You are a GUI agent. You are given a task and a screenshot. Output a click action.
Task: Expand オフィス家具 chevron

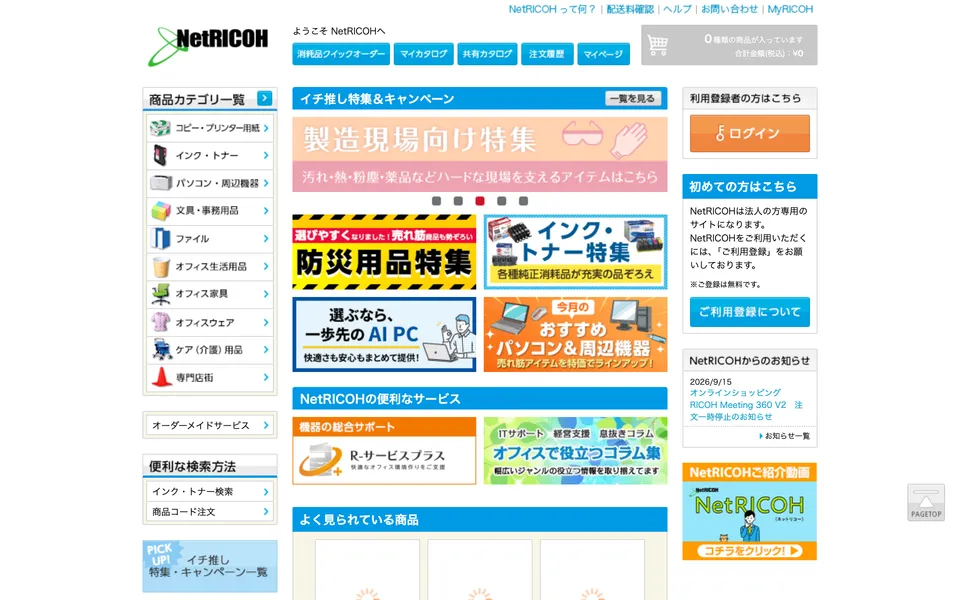pos(266,294)
